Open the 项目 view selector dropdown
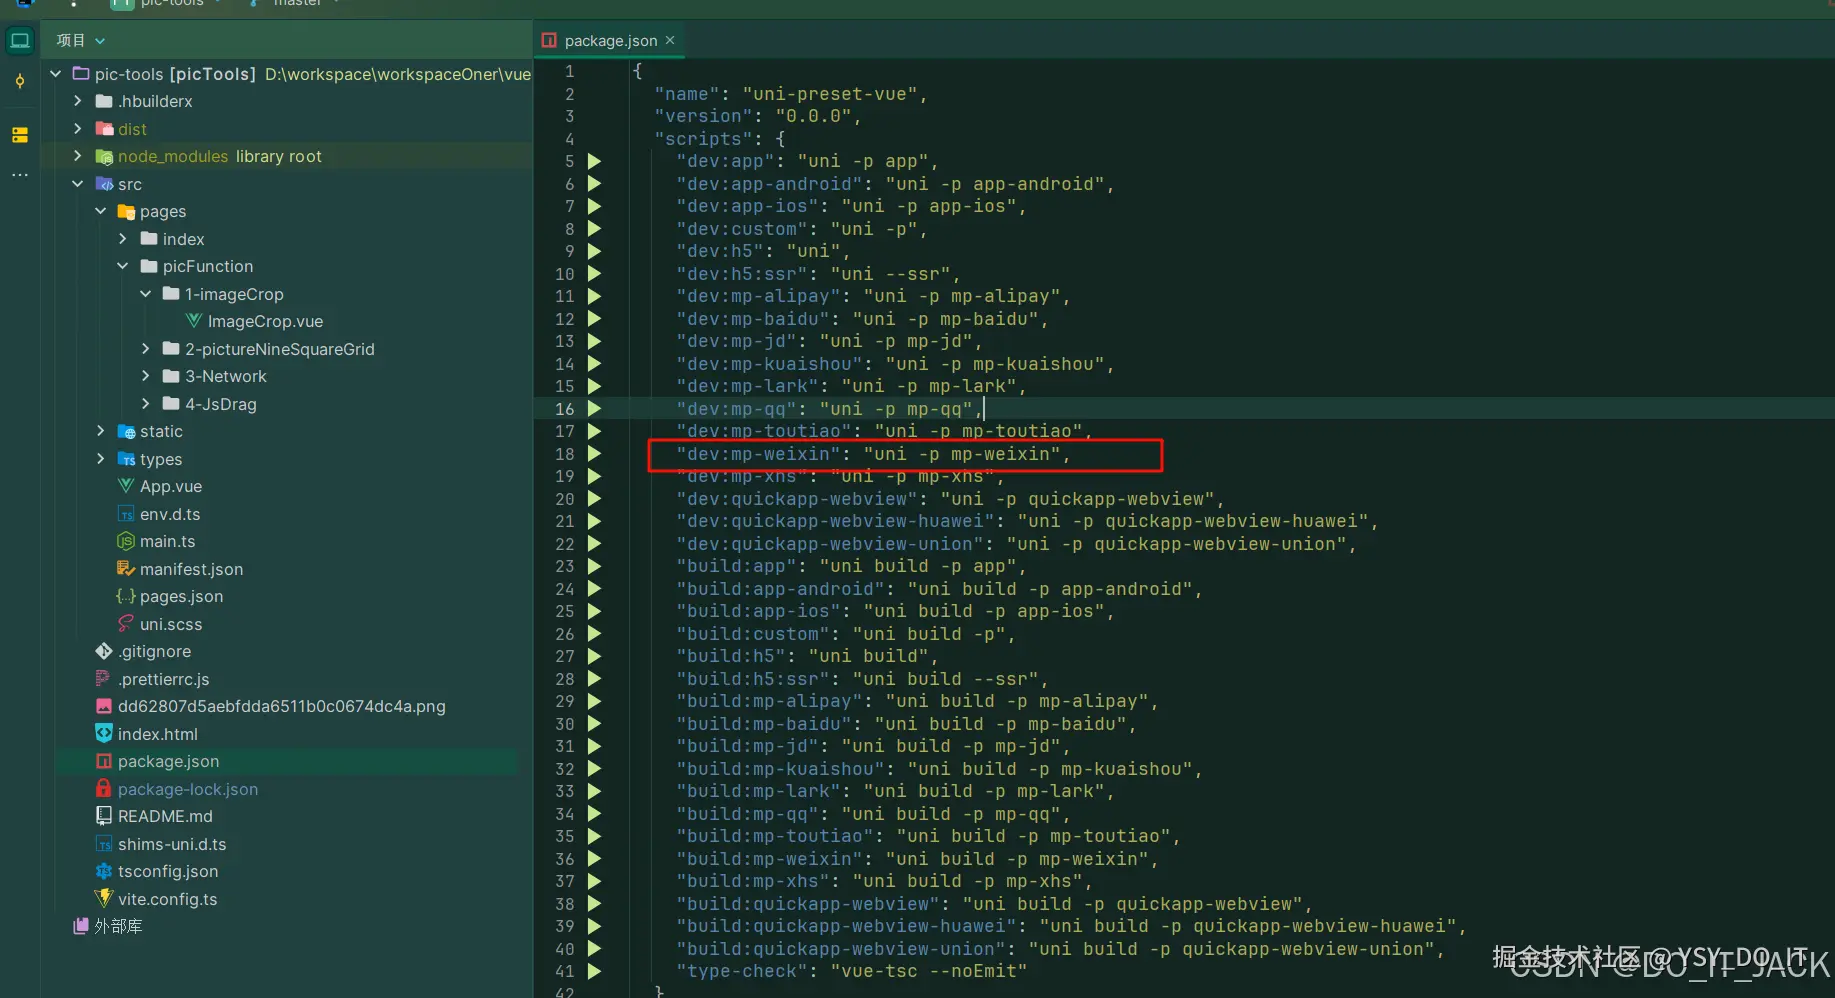Viewport: 1835px width, 998px height. [81, 41]
